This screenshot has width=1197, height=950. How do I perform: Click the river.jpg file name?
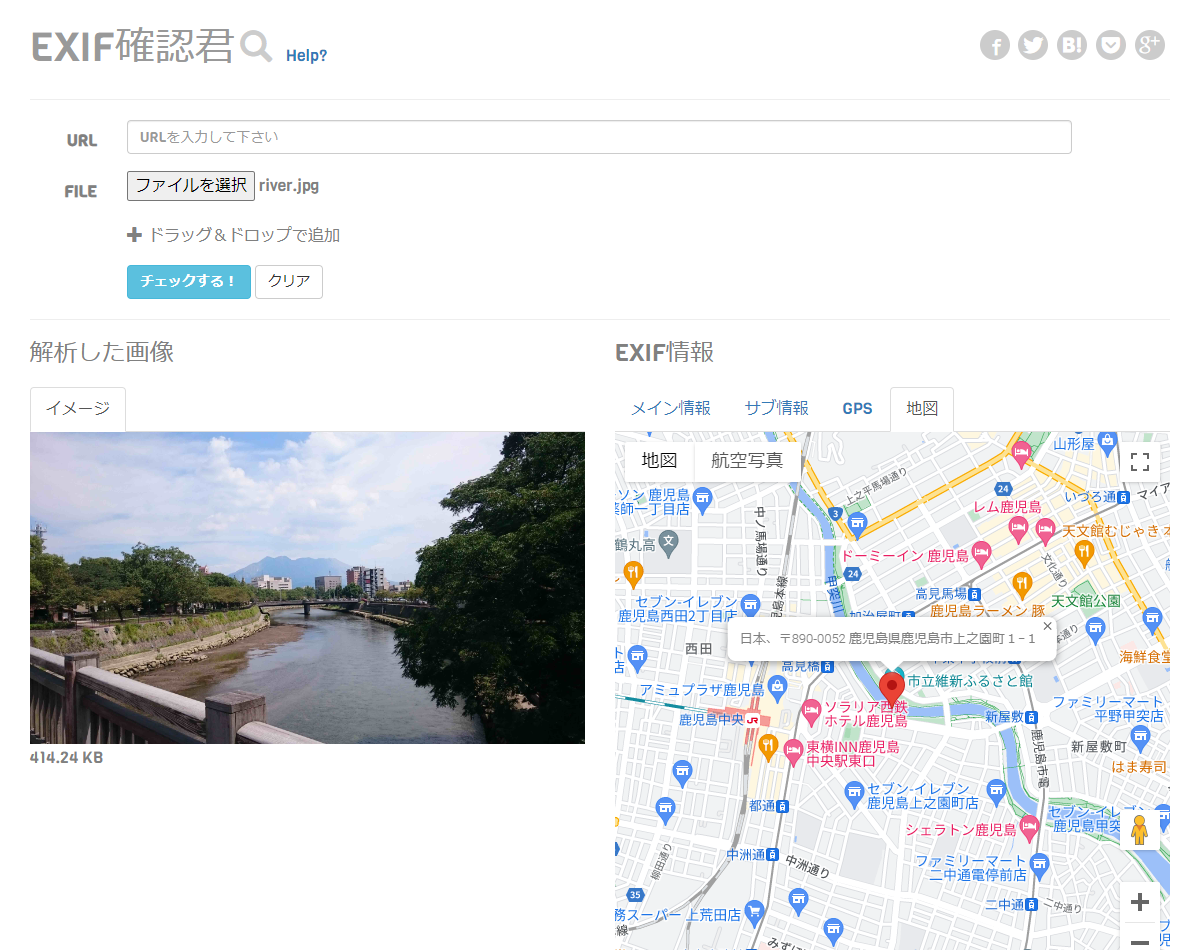[289, 186]
